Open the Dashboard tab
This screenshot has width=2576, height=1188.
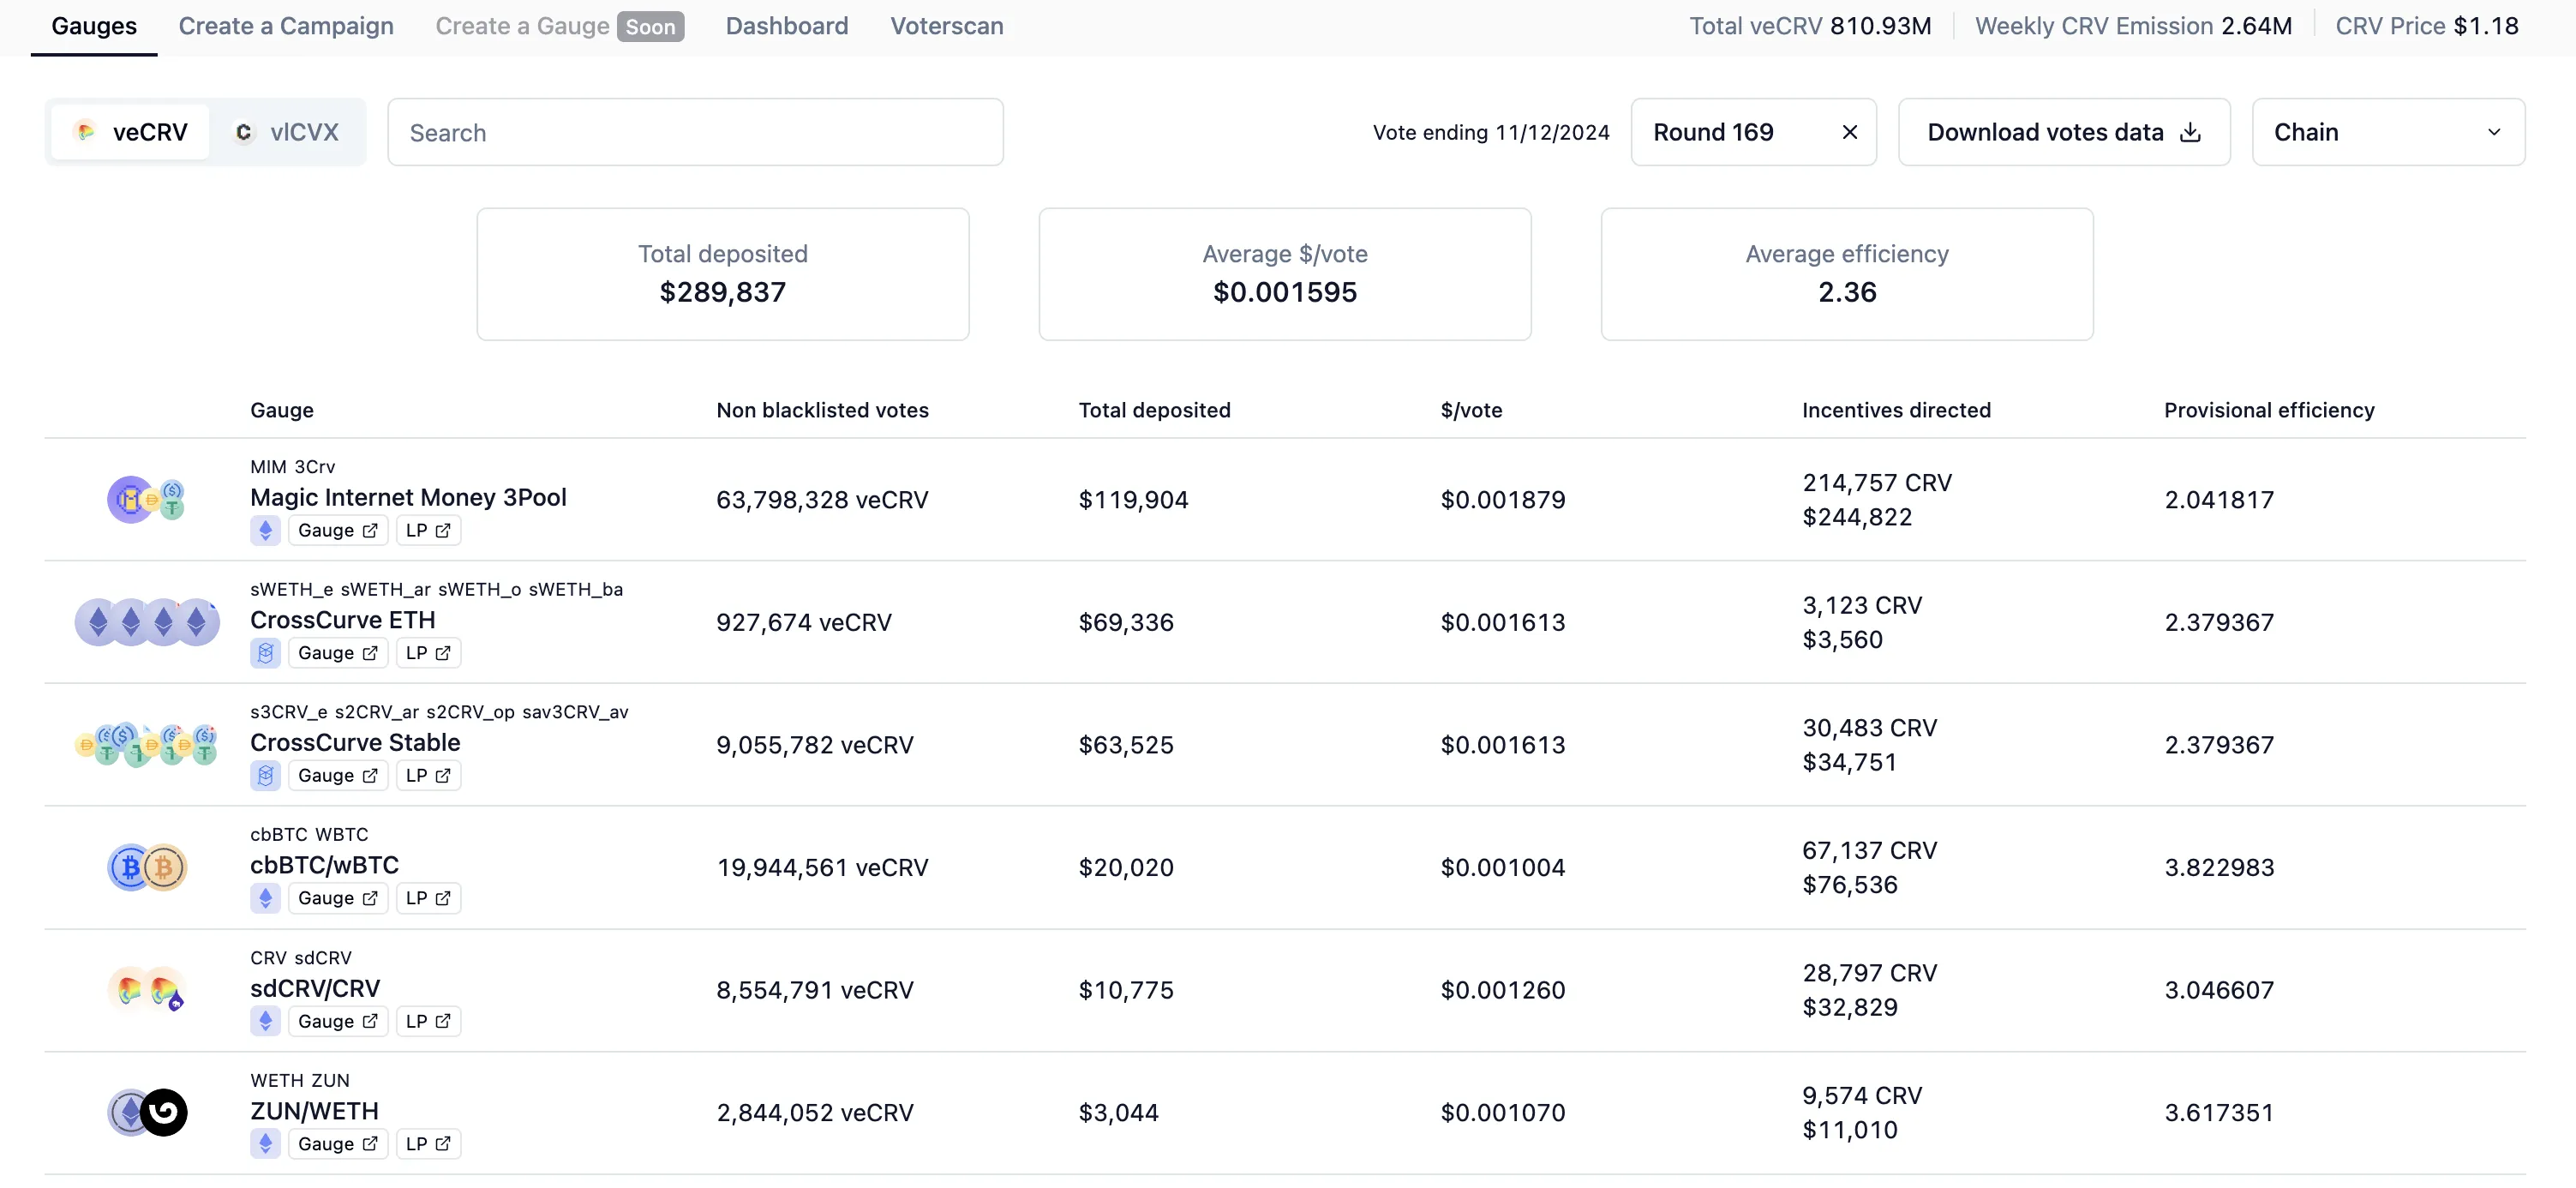[786, 26]
